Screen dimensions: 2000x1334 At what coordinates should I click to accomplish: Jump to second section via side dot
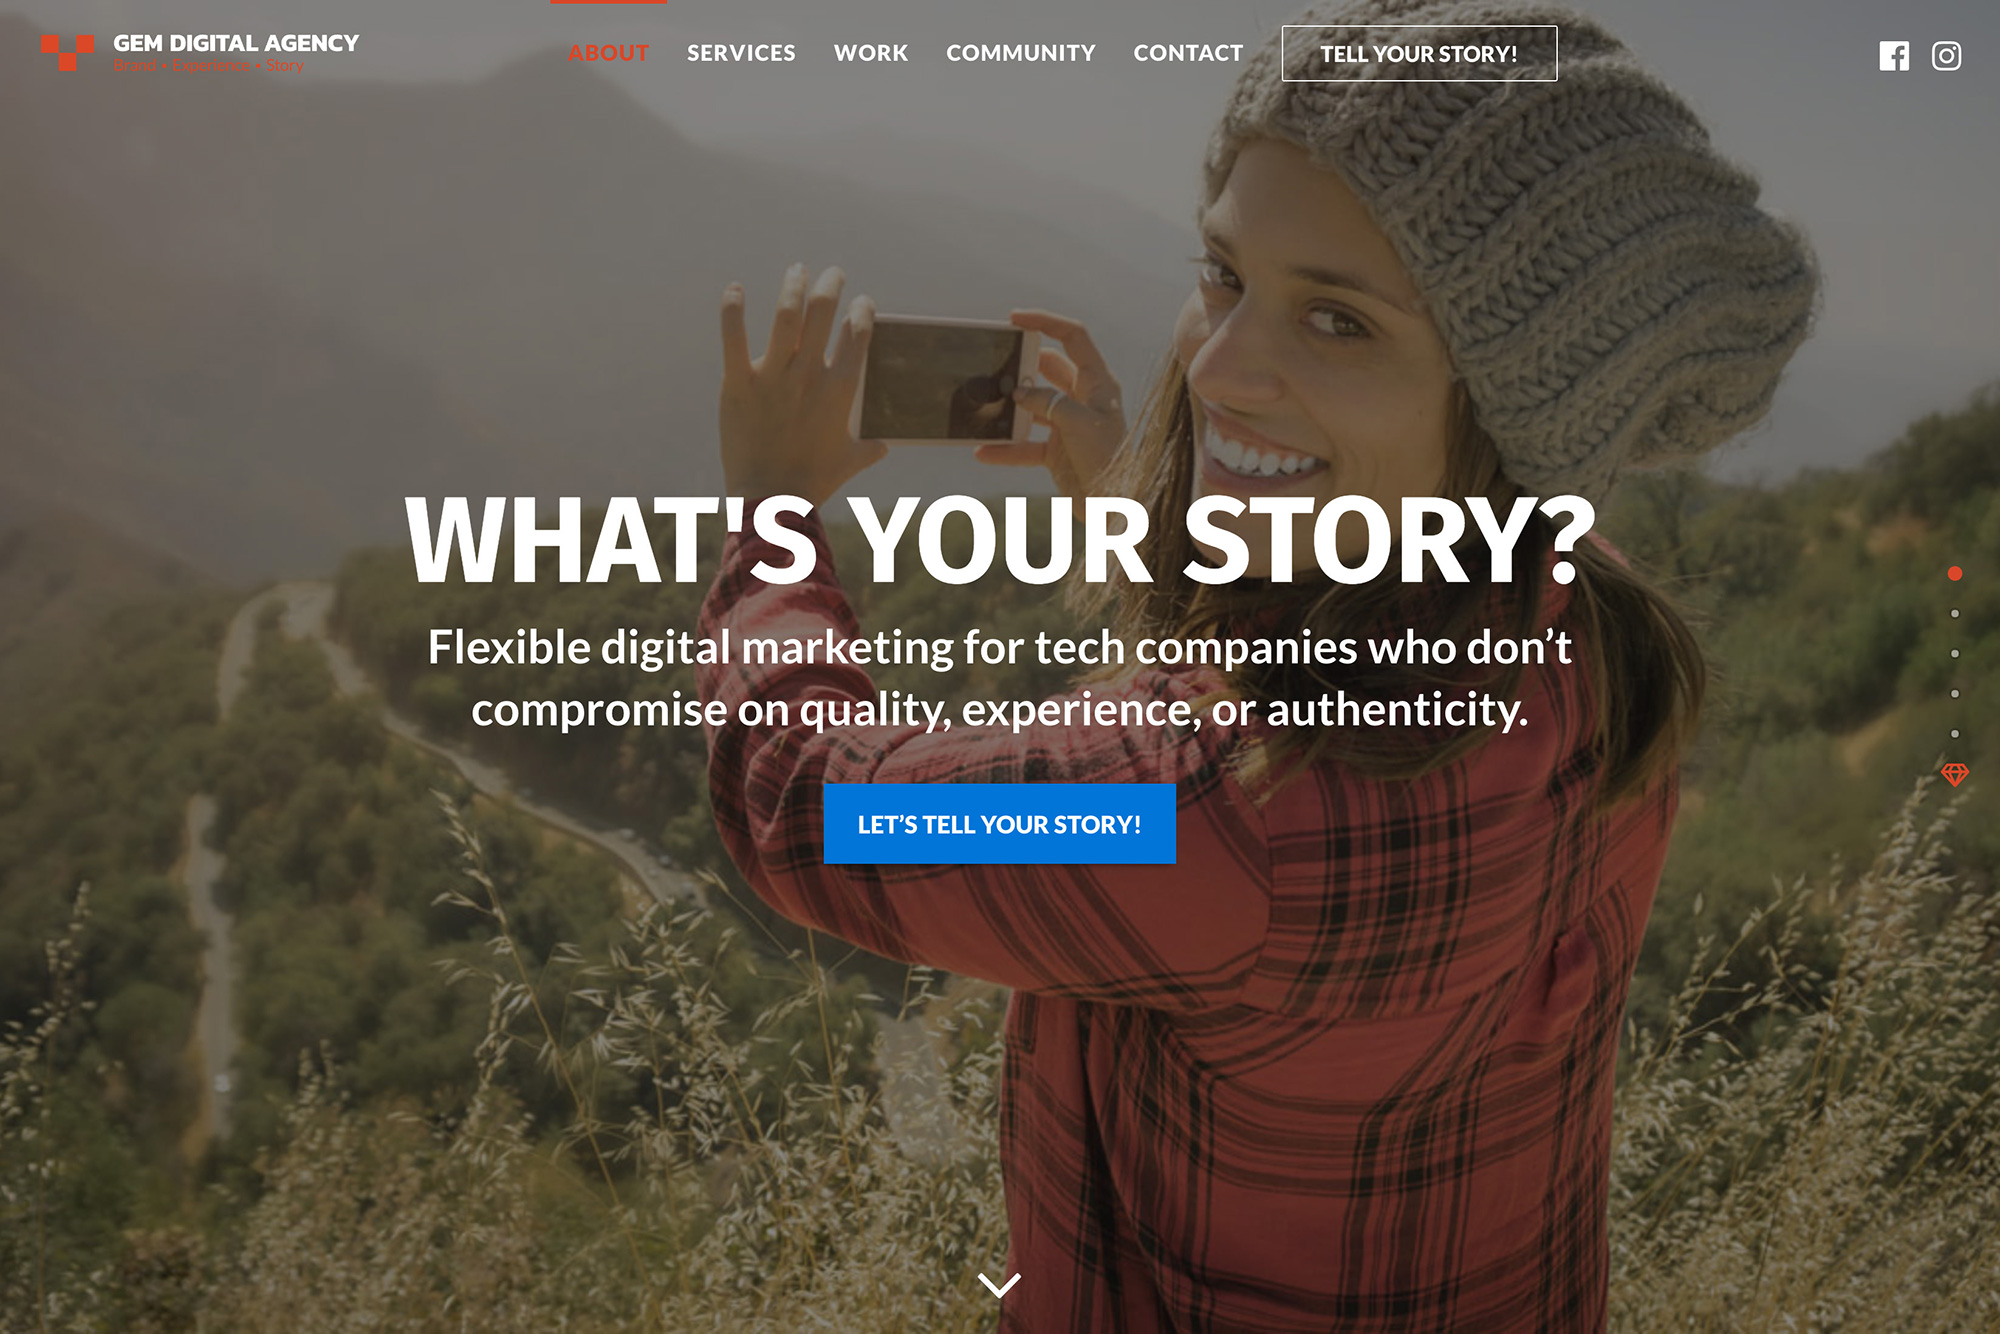[1955, 614]
